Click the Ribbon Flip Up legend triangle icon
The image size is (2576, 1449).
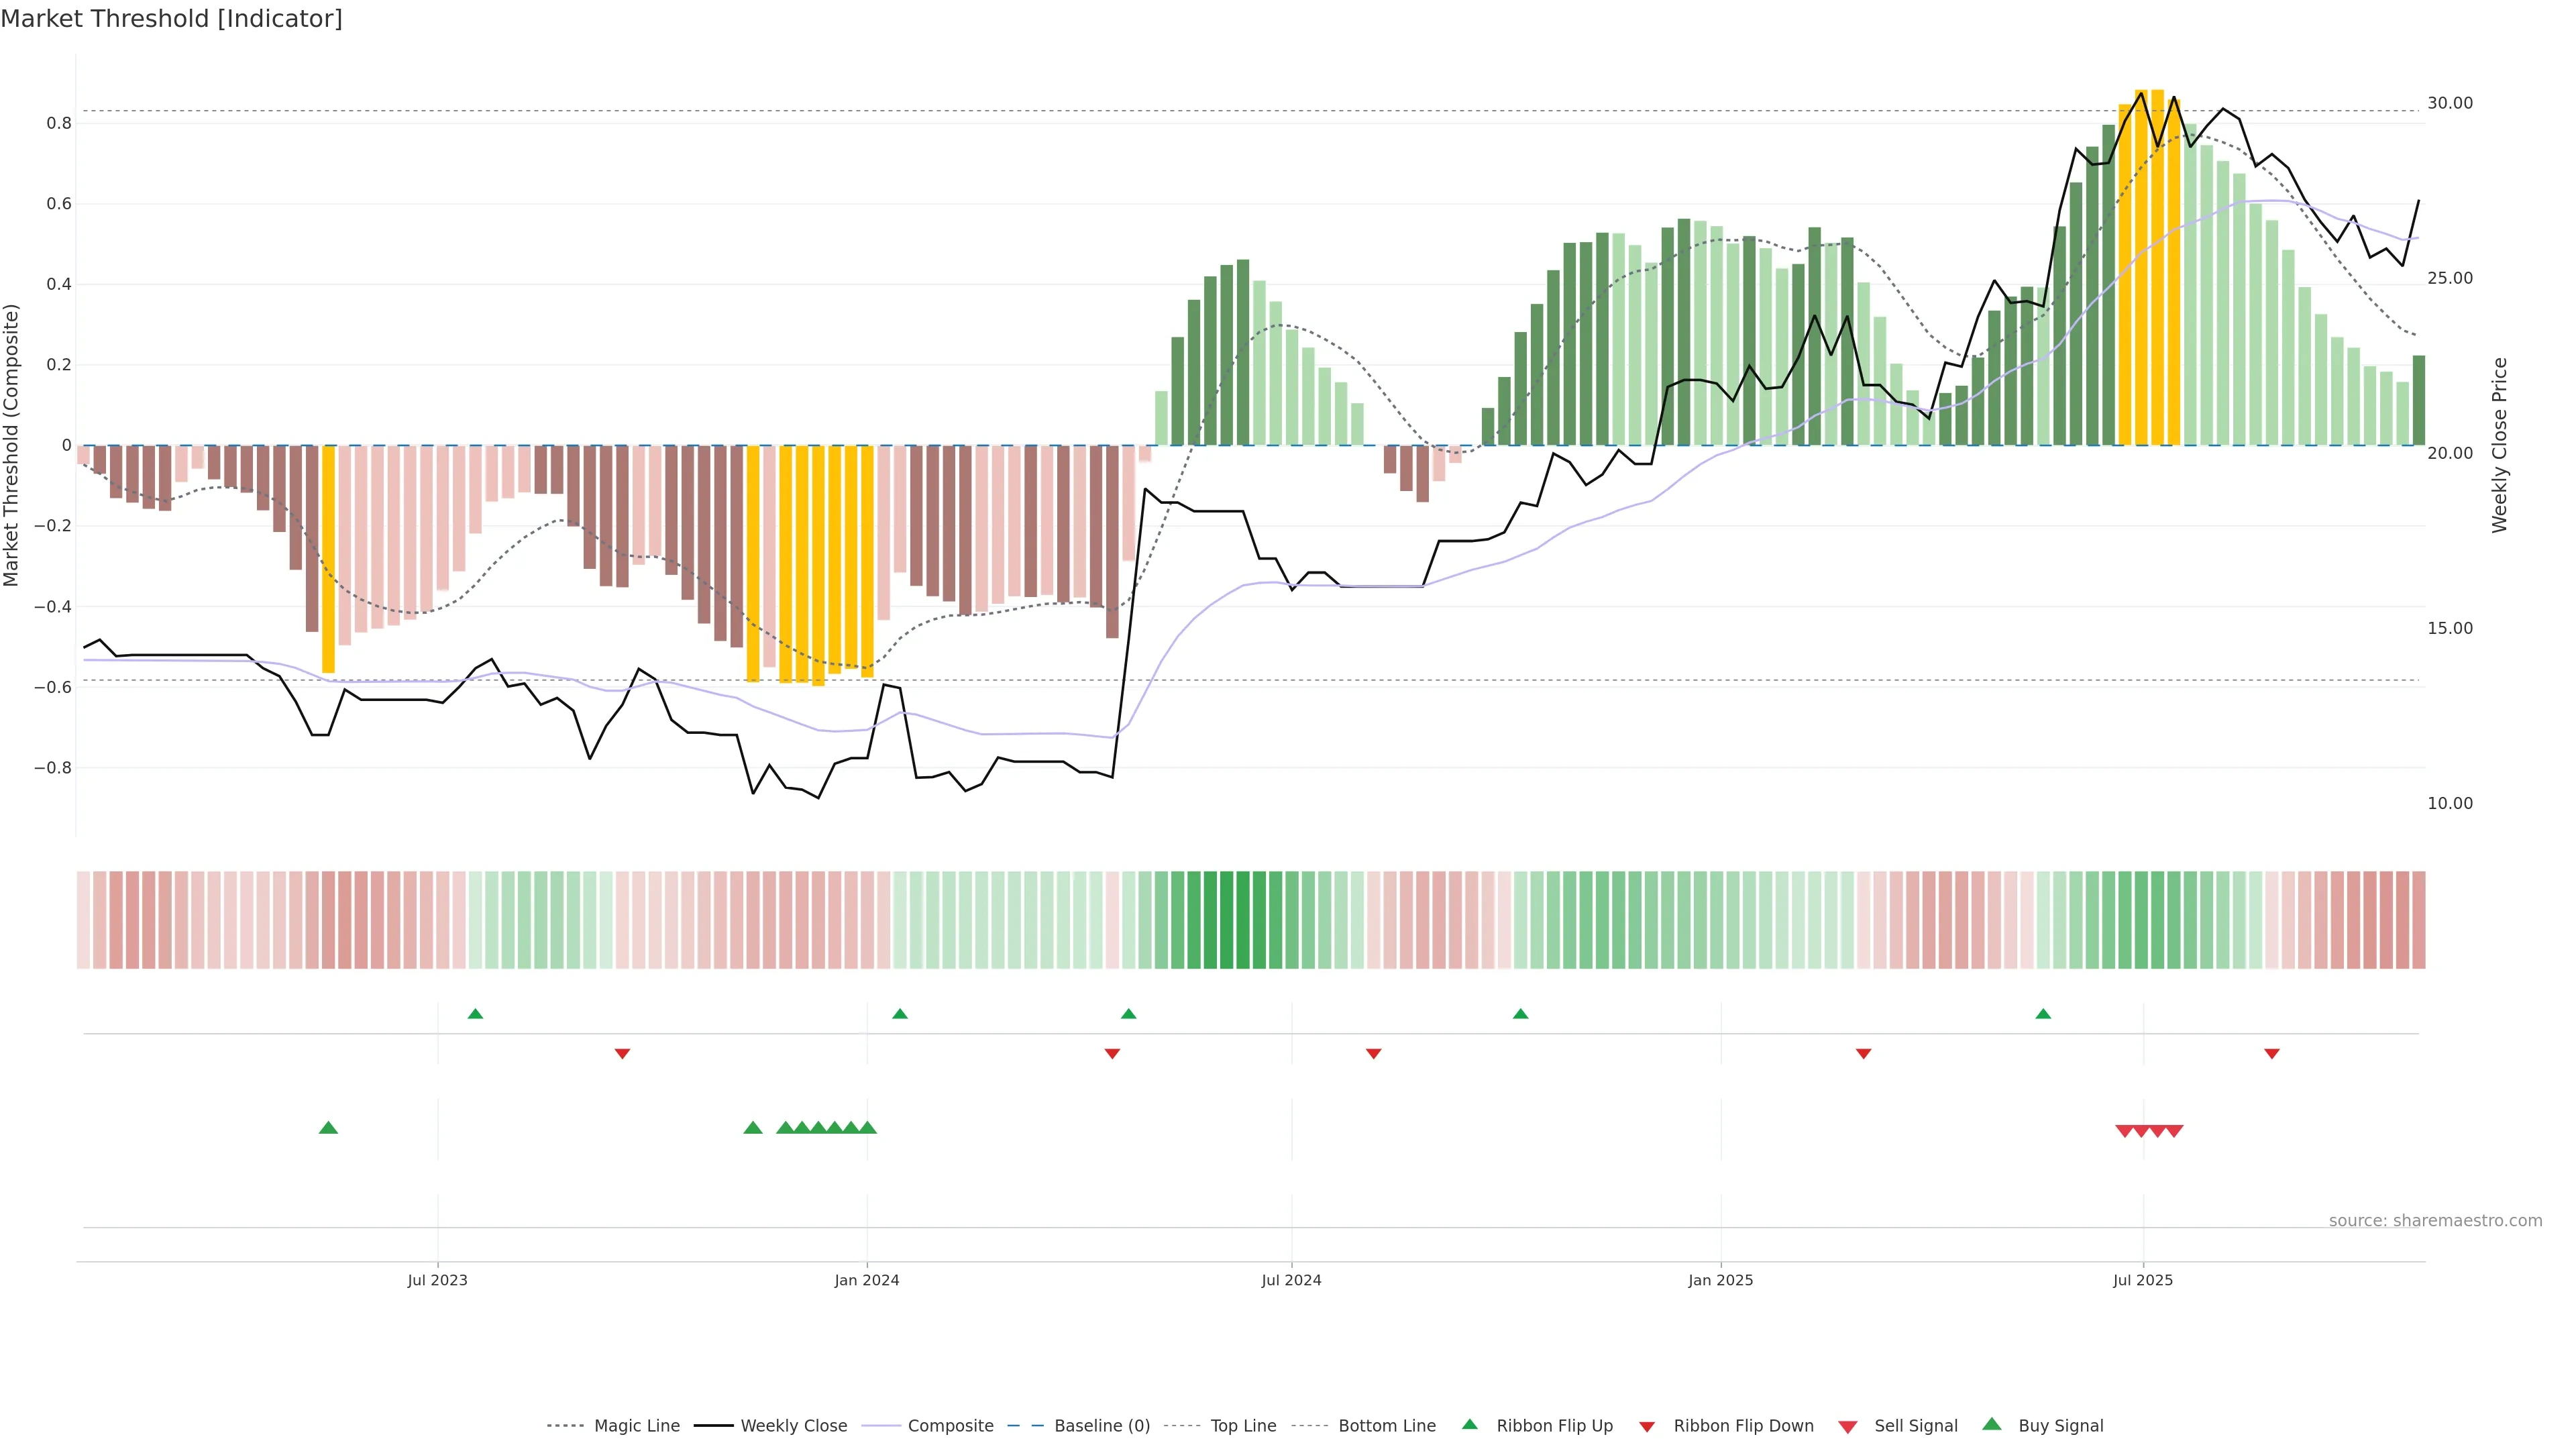tap(1469, 1424)
